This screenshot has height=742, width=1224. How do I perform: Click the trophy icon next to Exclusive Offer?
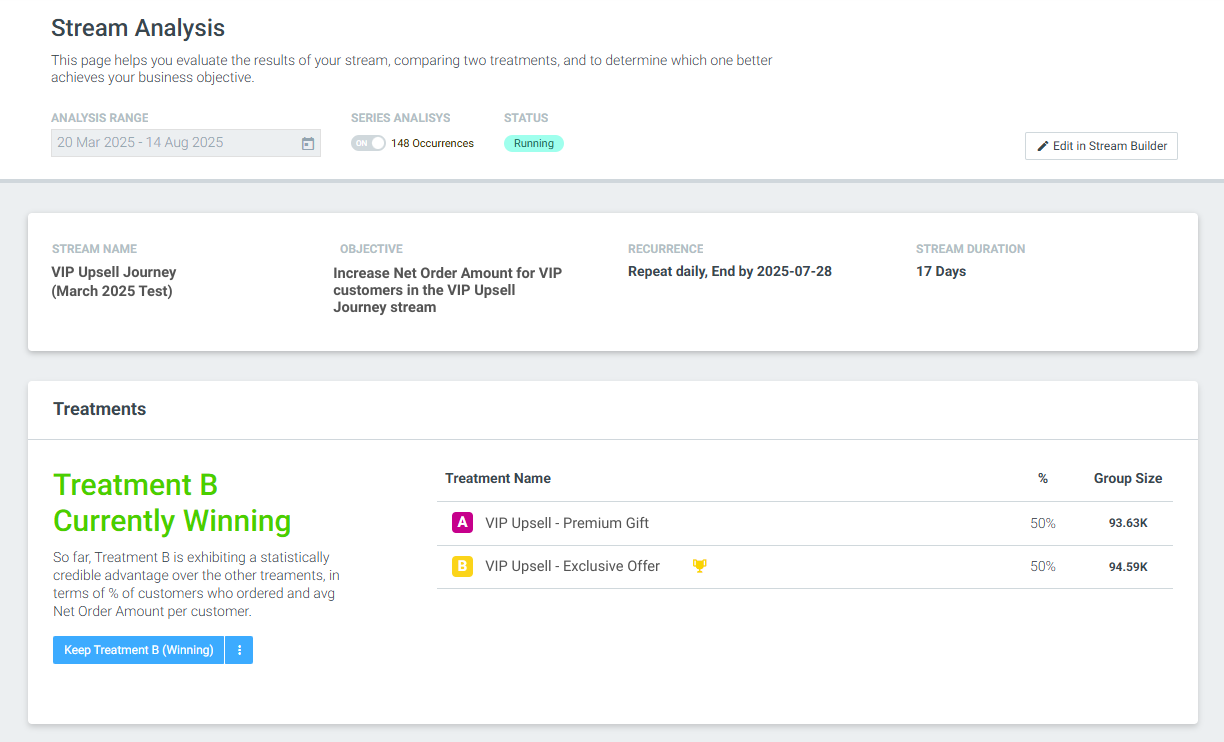point(700,566)
